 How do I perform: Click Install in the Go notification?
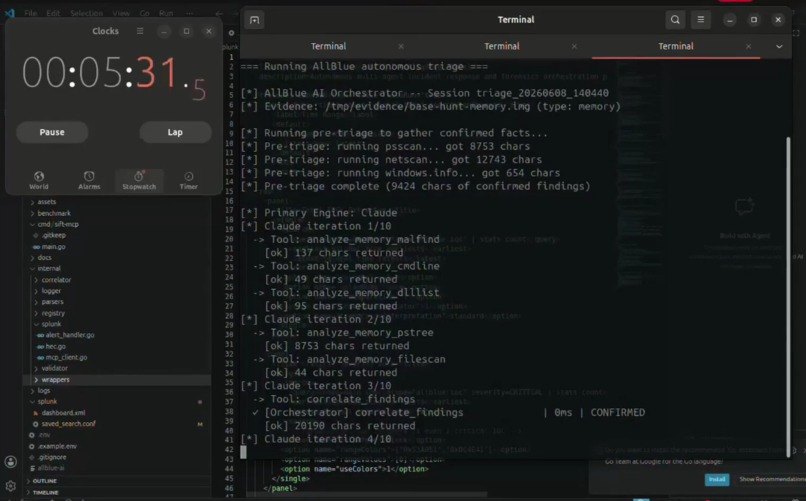click(717, 479)
